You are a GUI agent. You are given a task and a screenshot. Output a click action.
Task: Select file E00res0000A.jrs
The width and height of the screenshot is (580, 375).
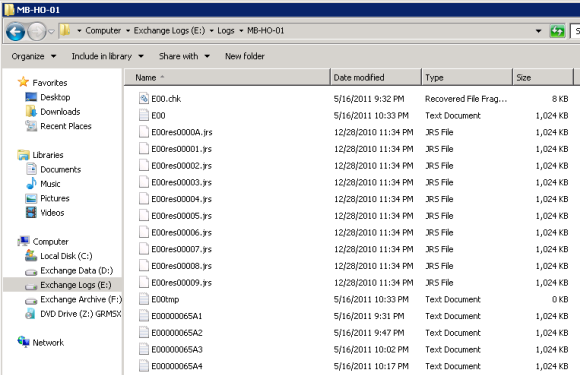pyautogui.click(x=182, y=132)
